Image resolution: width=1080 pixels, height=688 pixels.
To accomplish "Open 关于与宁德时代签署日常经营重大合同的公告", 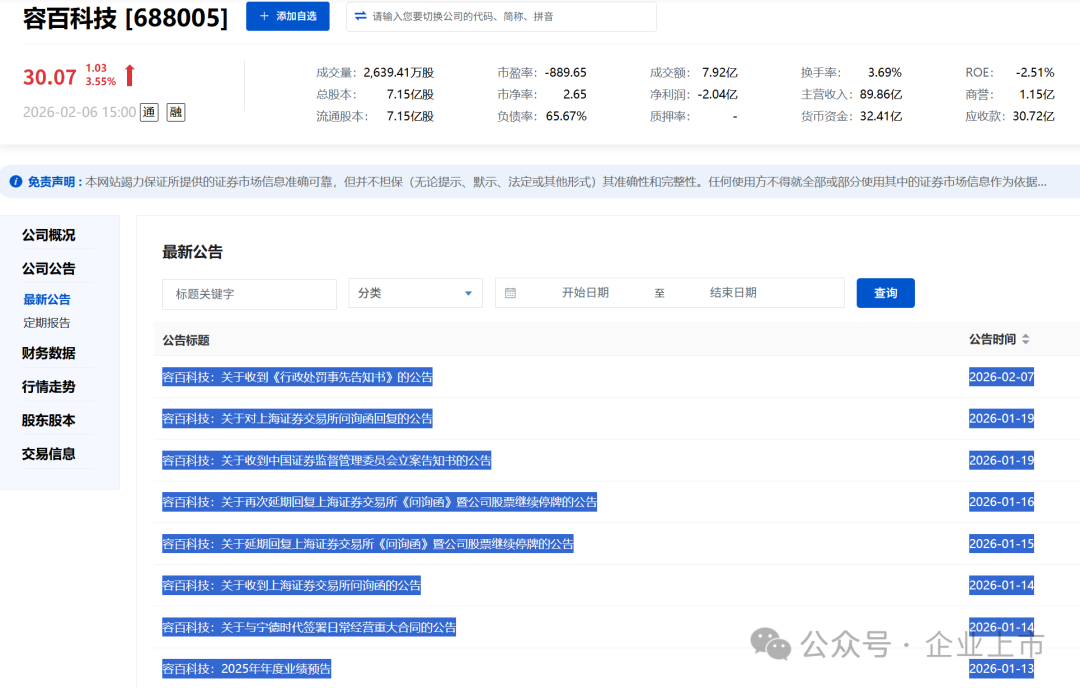I will tap(309, 627).
